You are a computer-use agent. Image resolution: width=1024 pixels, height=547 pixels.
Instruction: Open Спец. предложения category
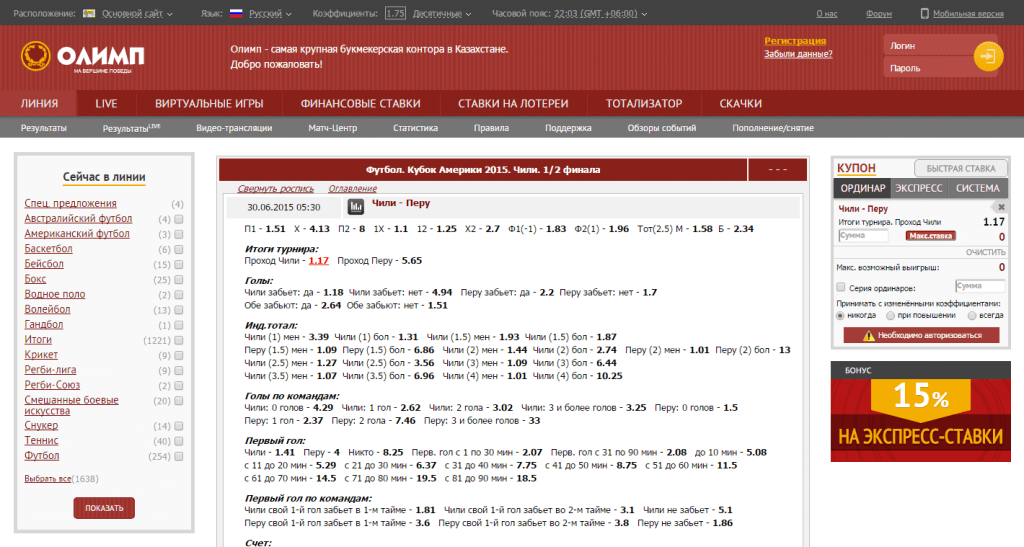tap(71, 204)
